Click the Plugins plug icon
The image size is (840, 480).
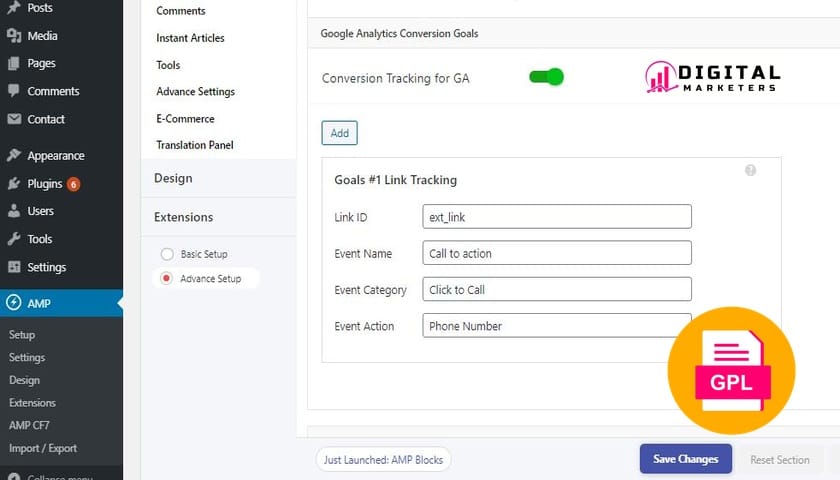point(14,184)
